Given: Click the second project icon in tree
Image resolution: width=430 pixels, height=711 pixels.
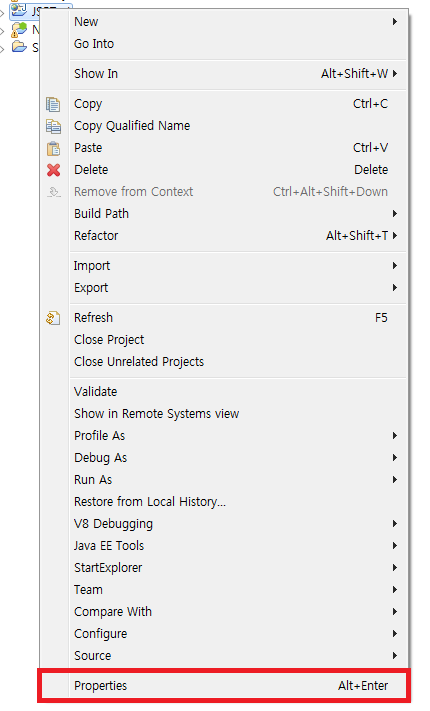Looking at the screenshot, I should 19,29.
